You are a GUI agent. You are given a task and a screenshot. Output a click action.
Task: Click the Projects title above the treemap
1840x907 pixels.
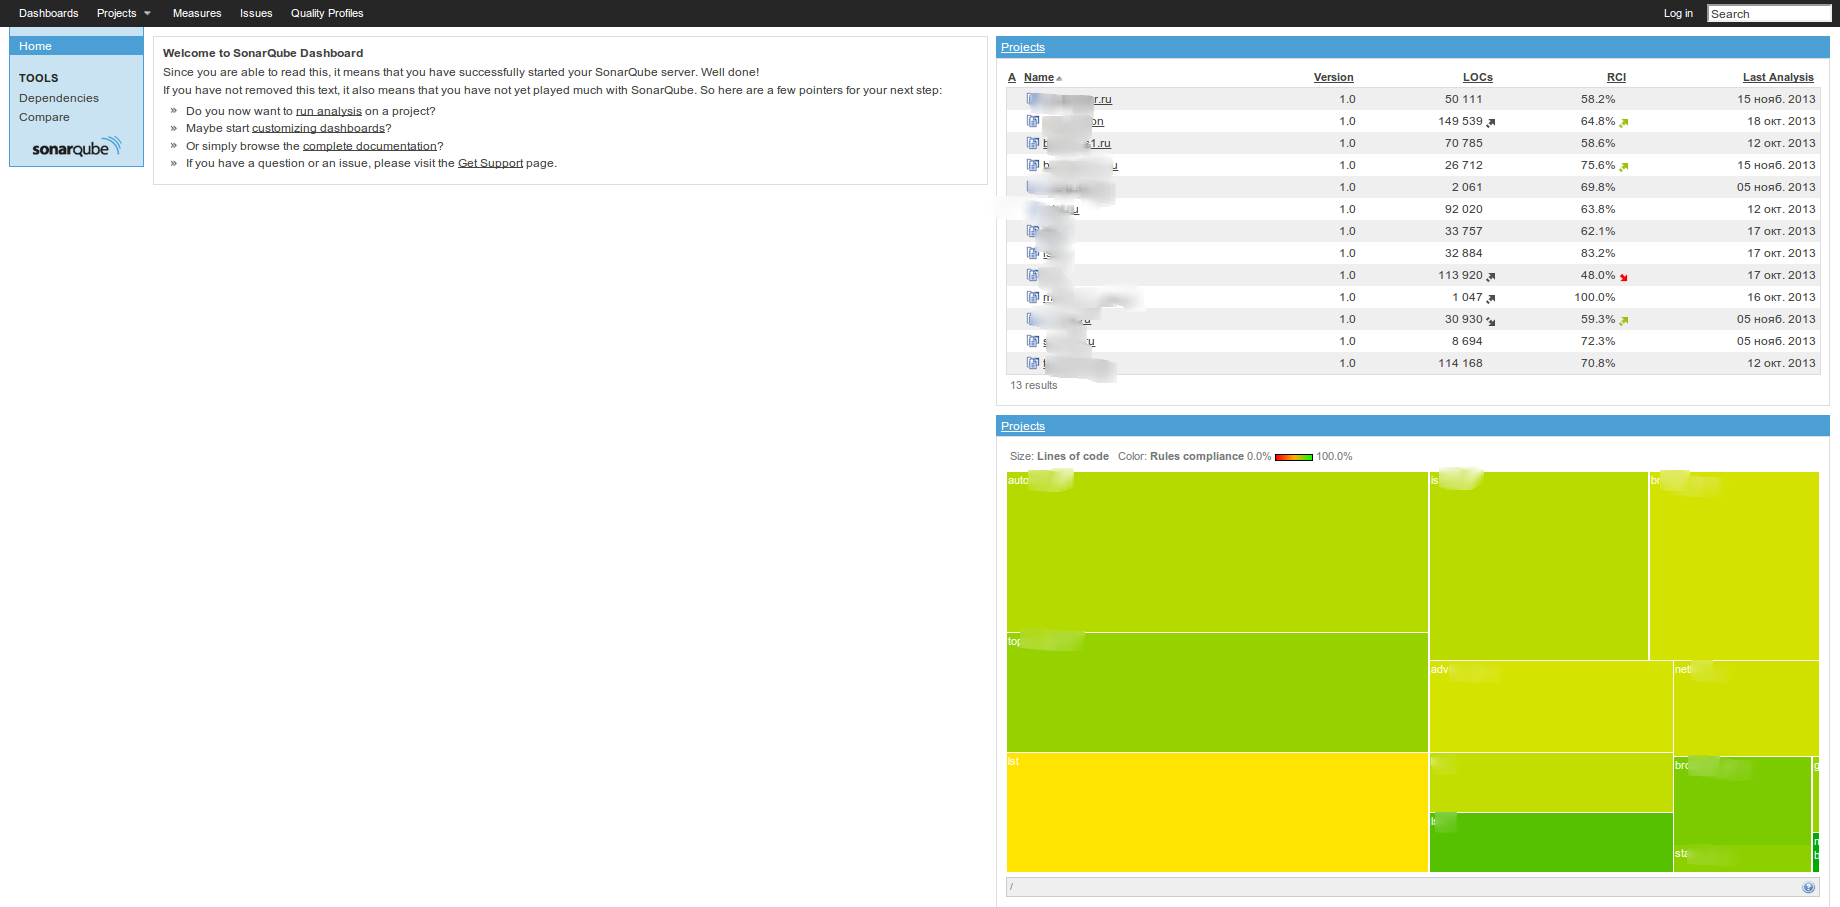point(1023,426)
